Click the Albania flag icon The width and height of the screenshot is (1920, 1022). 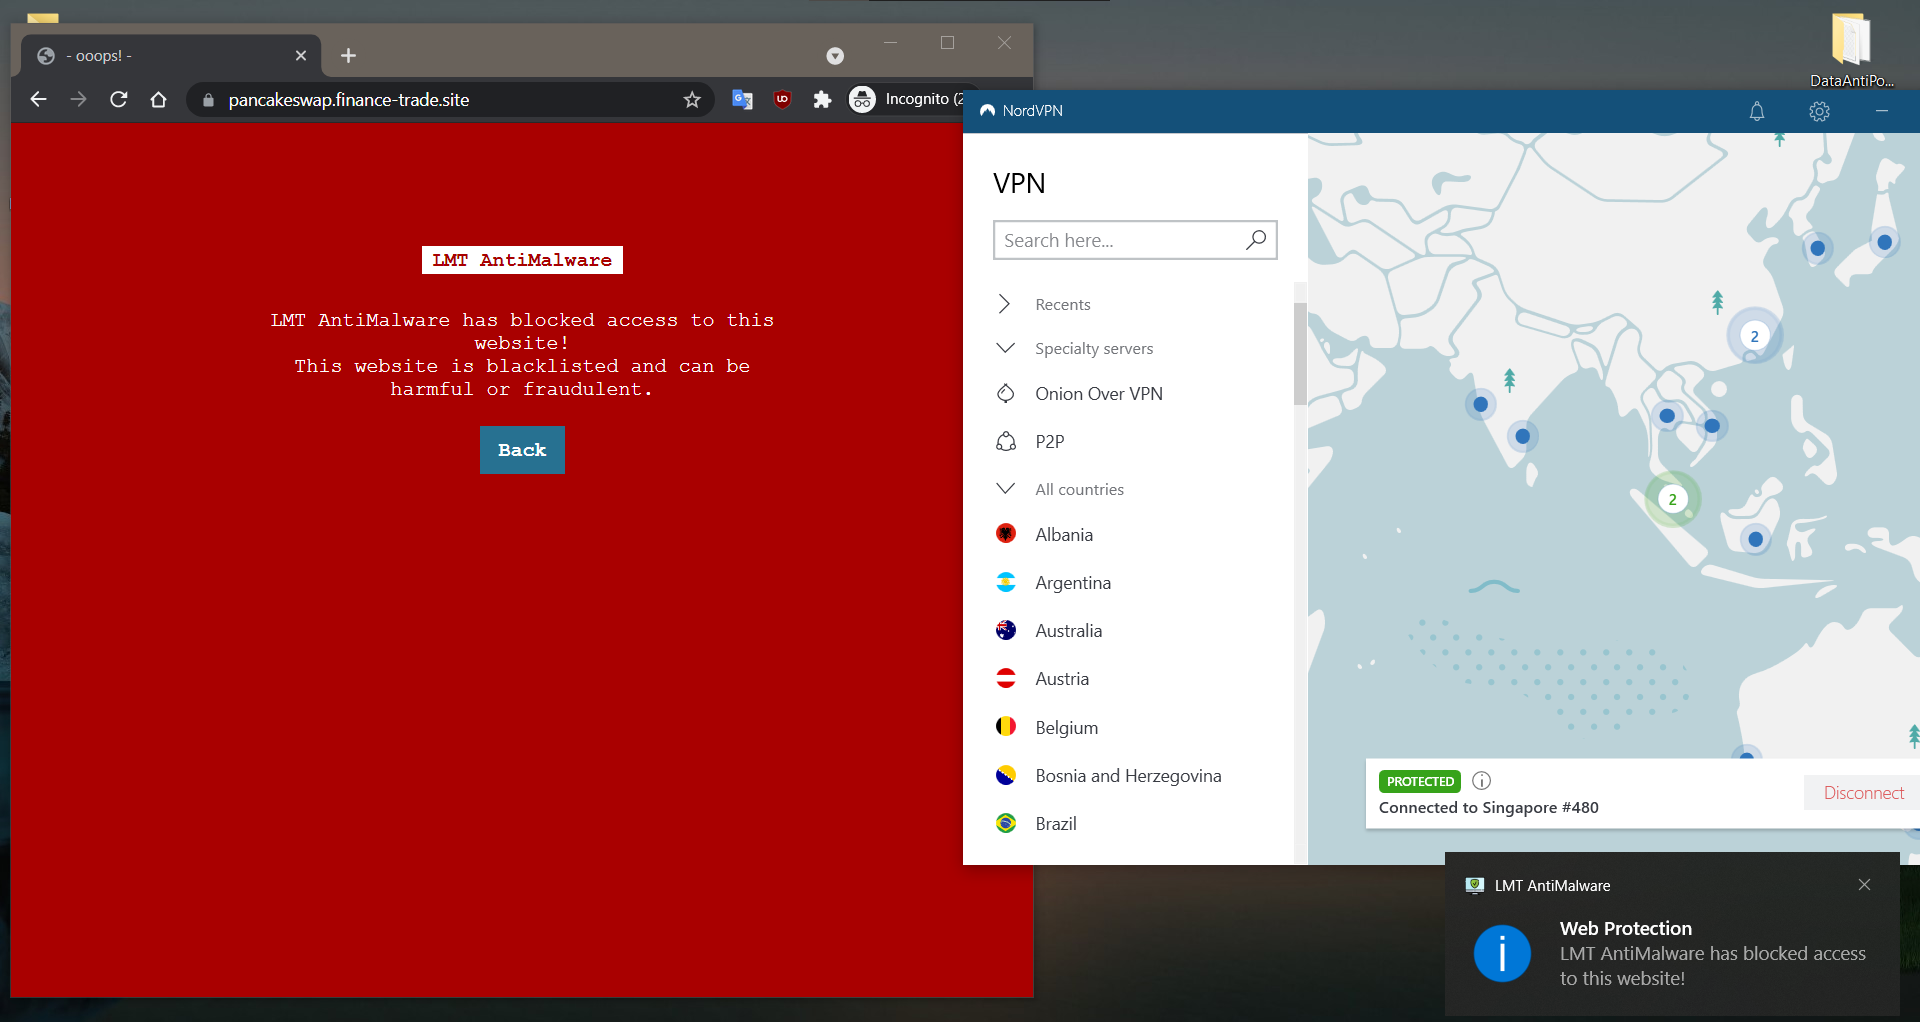[x=1006, y=534]
